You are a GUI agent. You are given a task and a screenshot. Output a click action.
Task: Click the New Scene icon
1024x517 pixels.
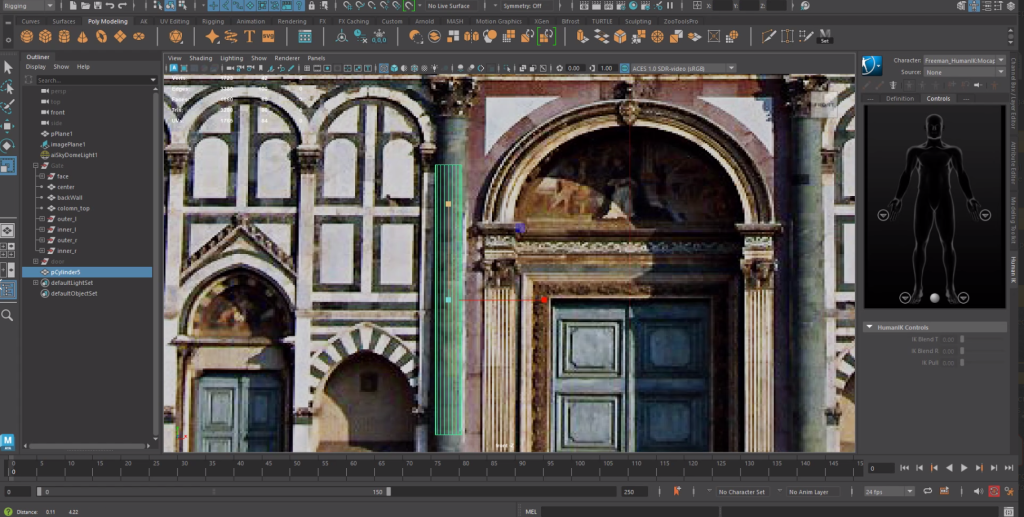74,5
